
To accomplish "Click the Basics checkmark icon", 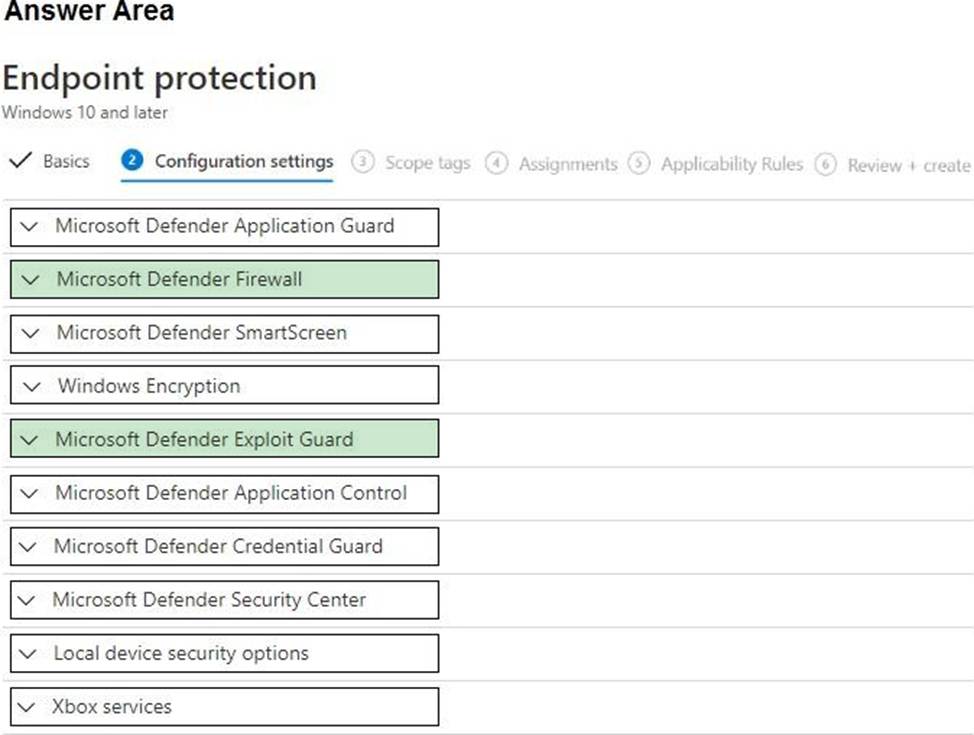I will click(x=19, y=161).
